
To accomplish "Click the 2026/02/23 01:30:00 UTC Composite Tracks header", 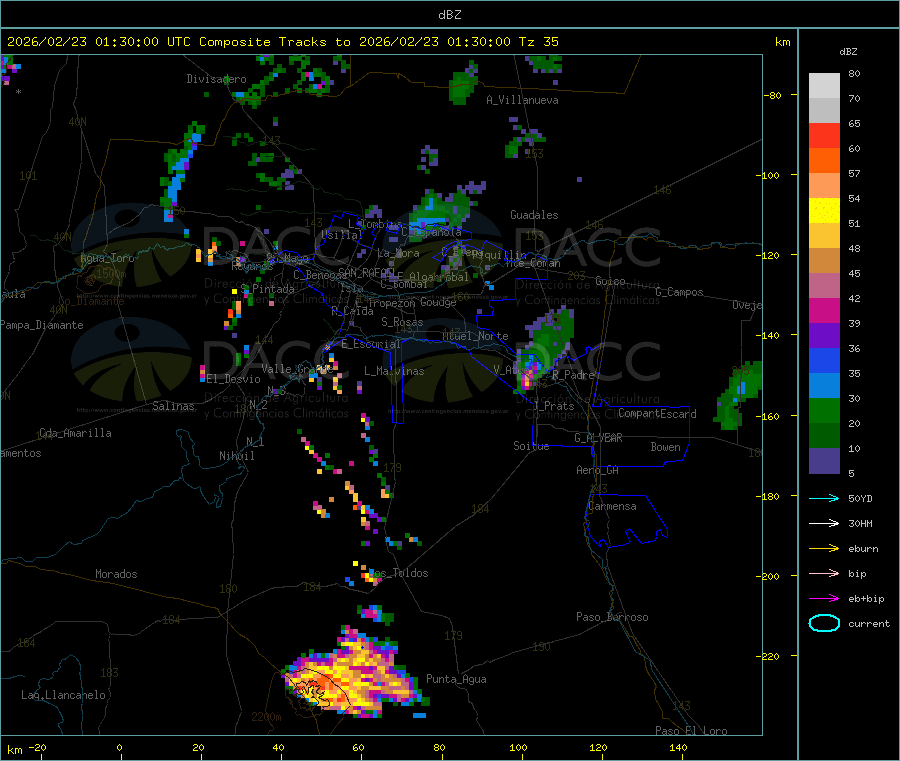I will (x=282, y=42).
